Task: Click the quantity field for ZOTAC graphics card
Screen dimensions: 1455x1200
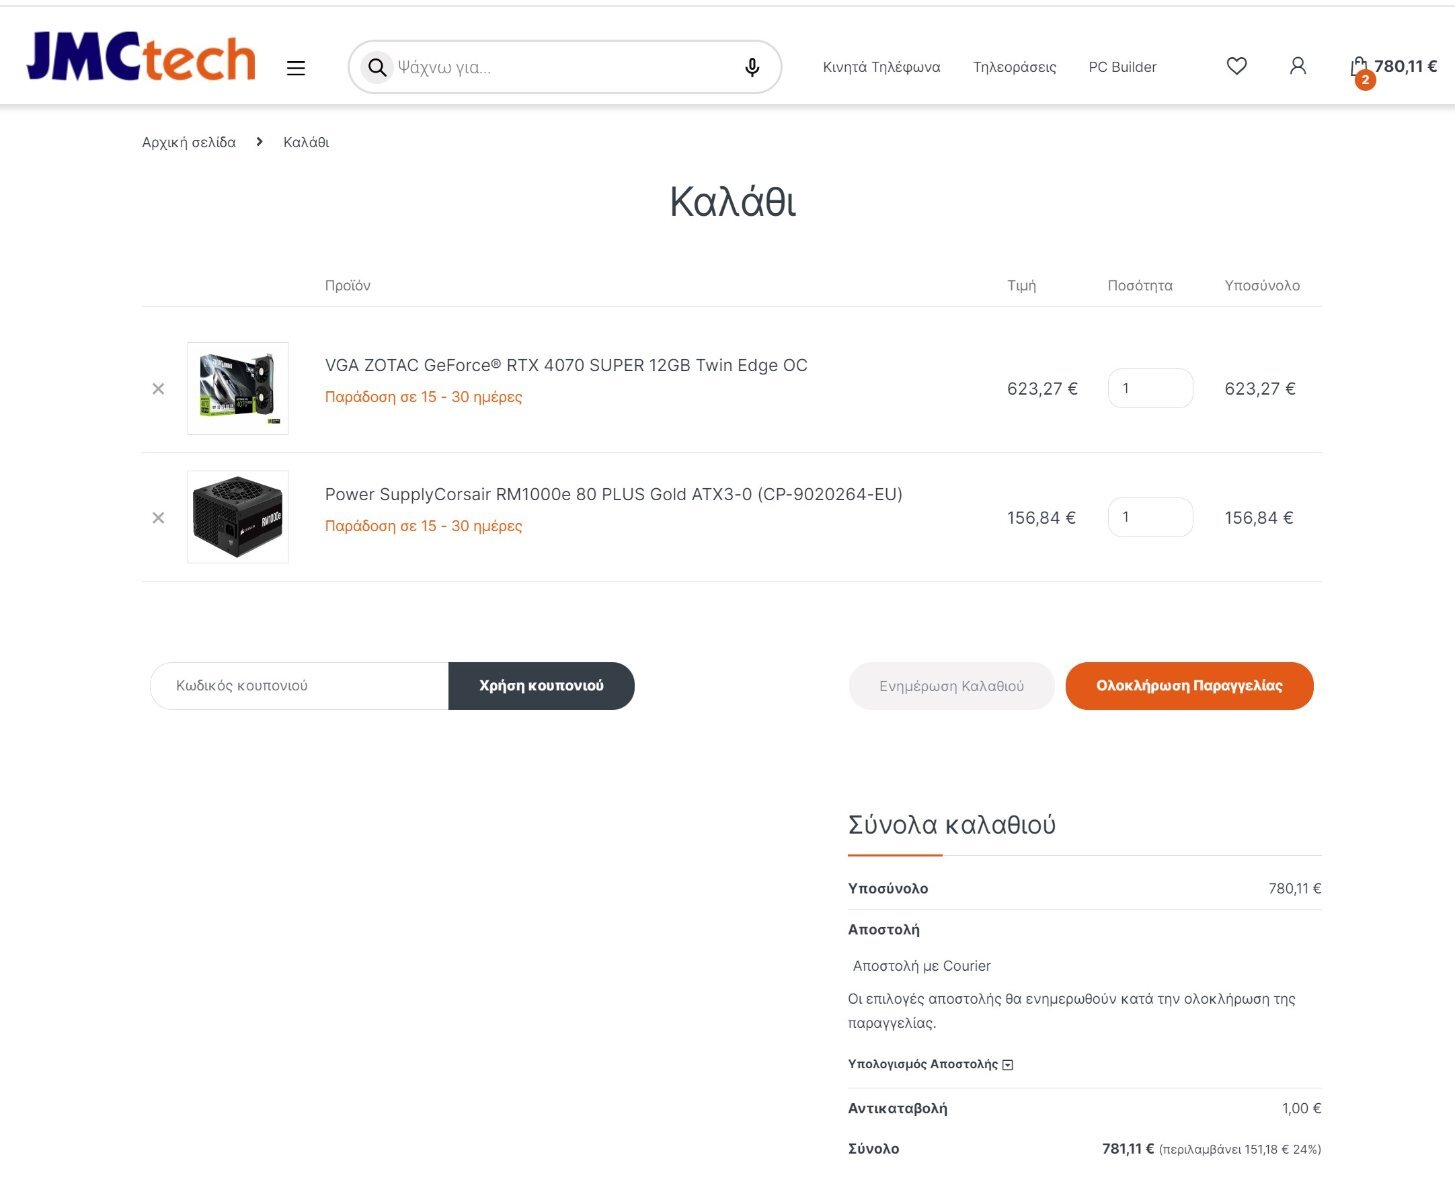Action: coord(1150,388)
